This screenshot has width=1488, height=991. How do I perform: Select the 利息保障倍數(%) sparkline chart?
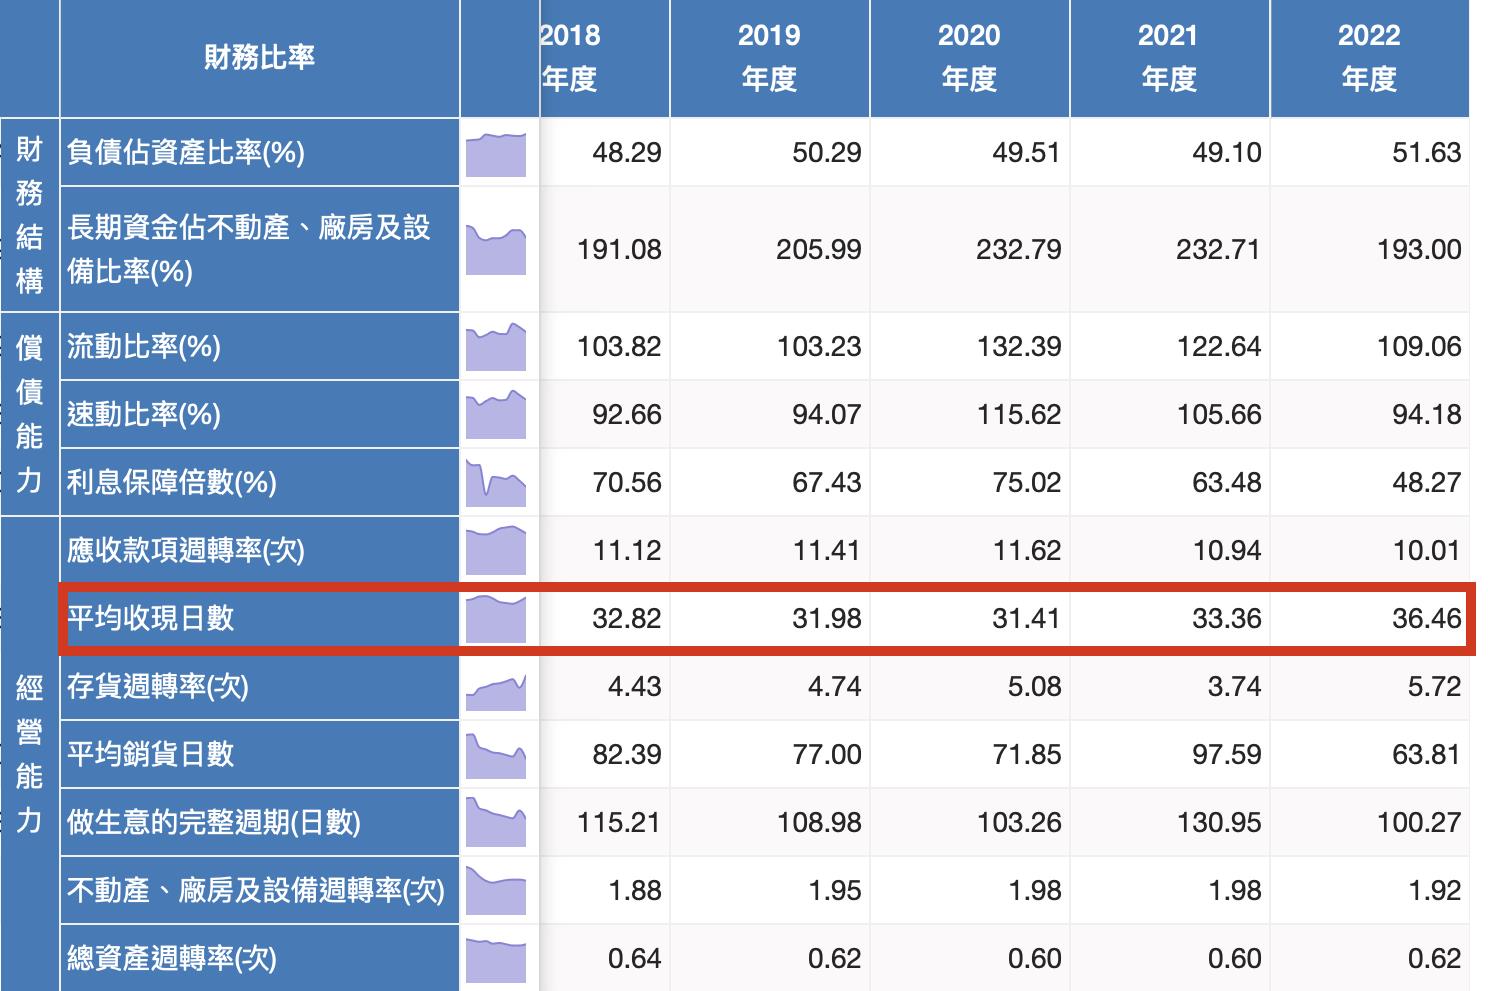(x=496, y=483)
